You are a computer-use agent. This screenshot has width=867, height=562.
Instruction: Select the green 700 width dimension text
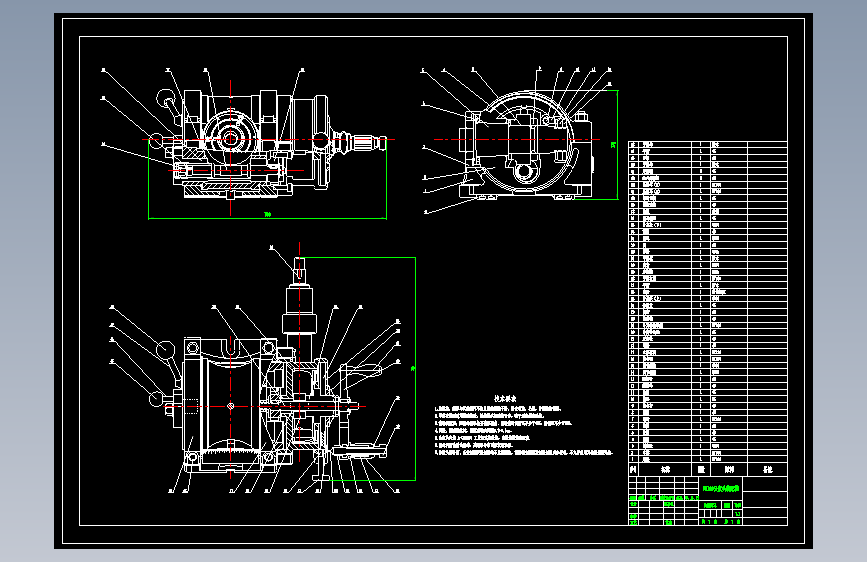268,215
